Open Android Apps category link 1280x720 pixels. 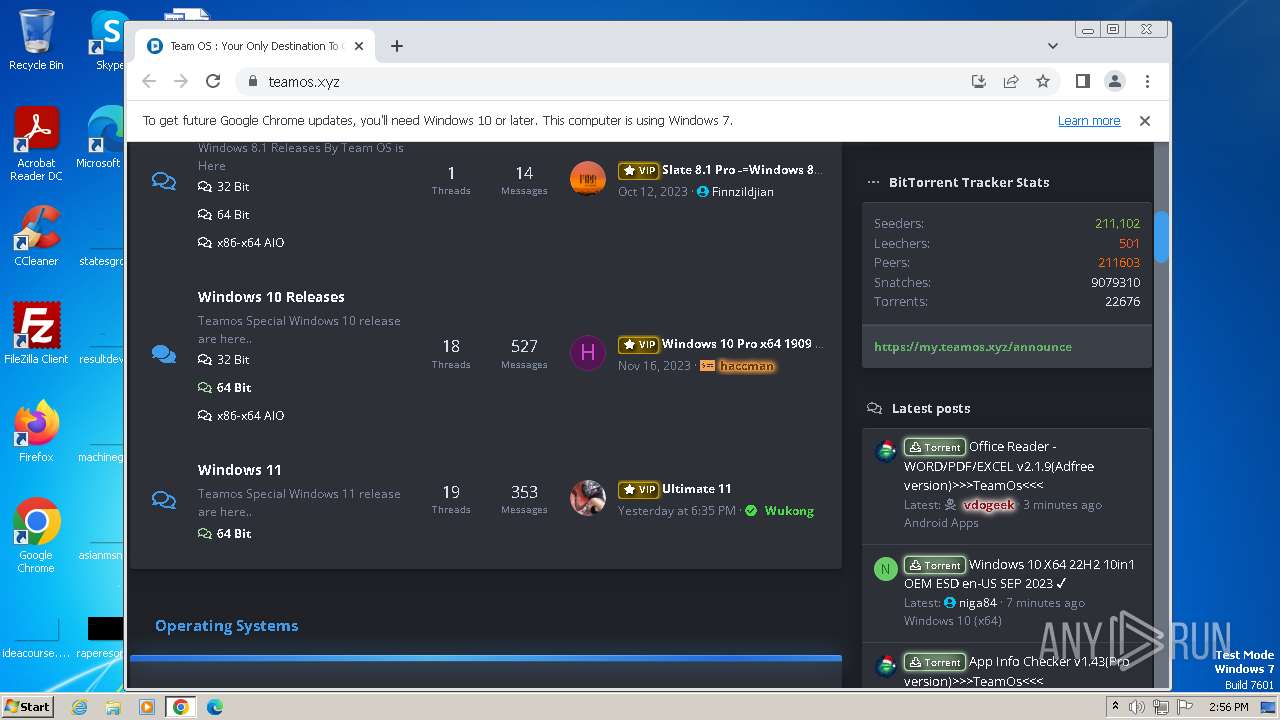click(x=941, y=523)
